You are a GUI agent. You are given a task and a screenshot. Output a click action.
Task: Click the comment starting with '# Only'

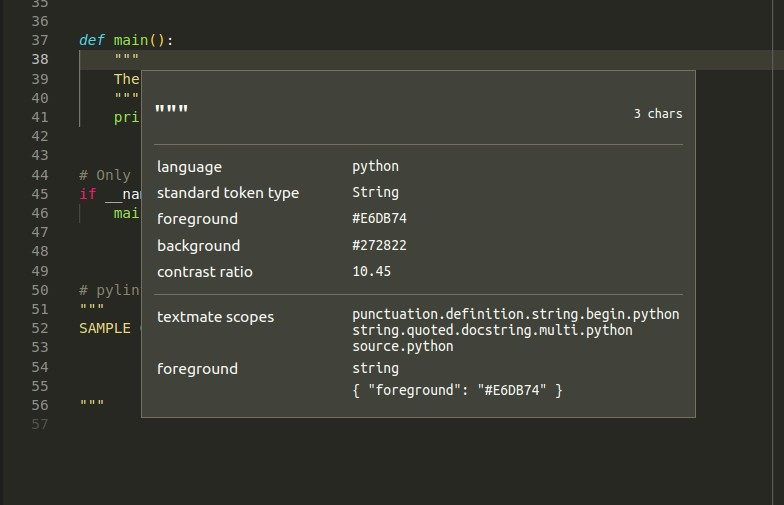pyautogui.click(x=105, y=175)
